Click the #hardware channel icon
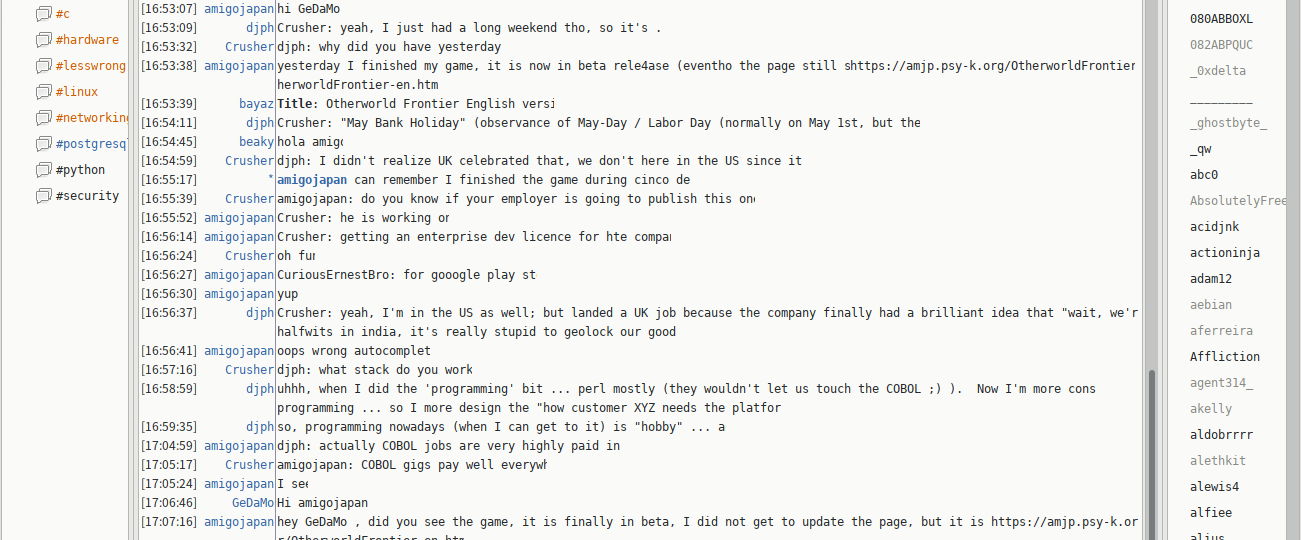1301x540 pixels. 43,40
